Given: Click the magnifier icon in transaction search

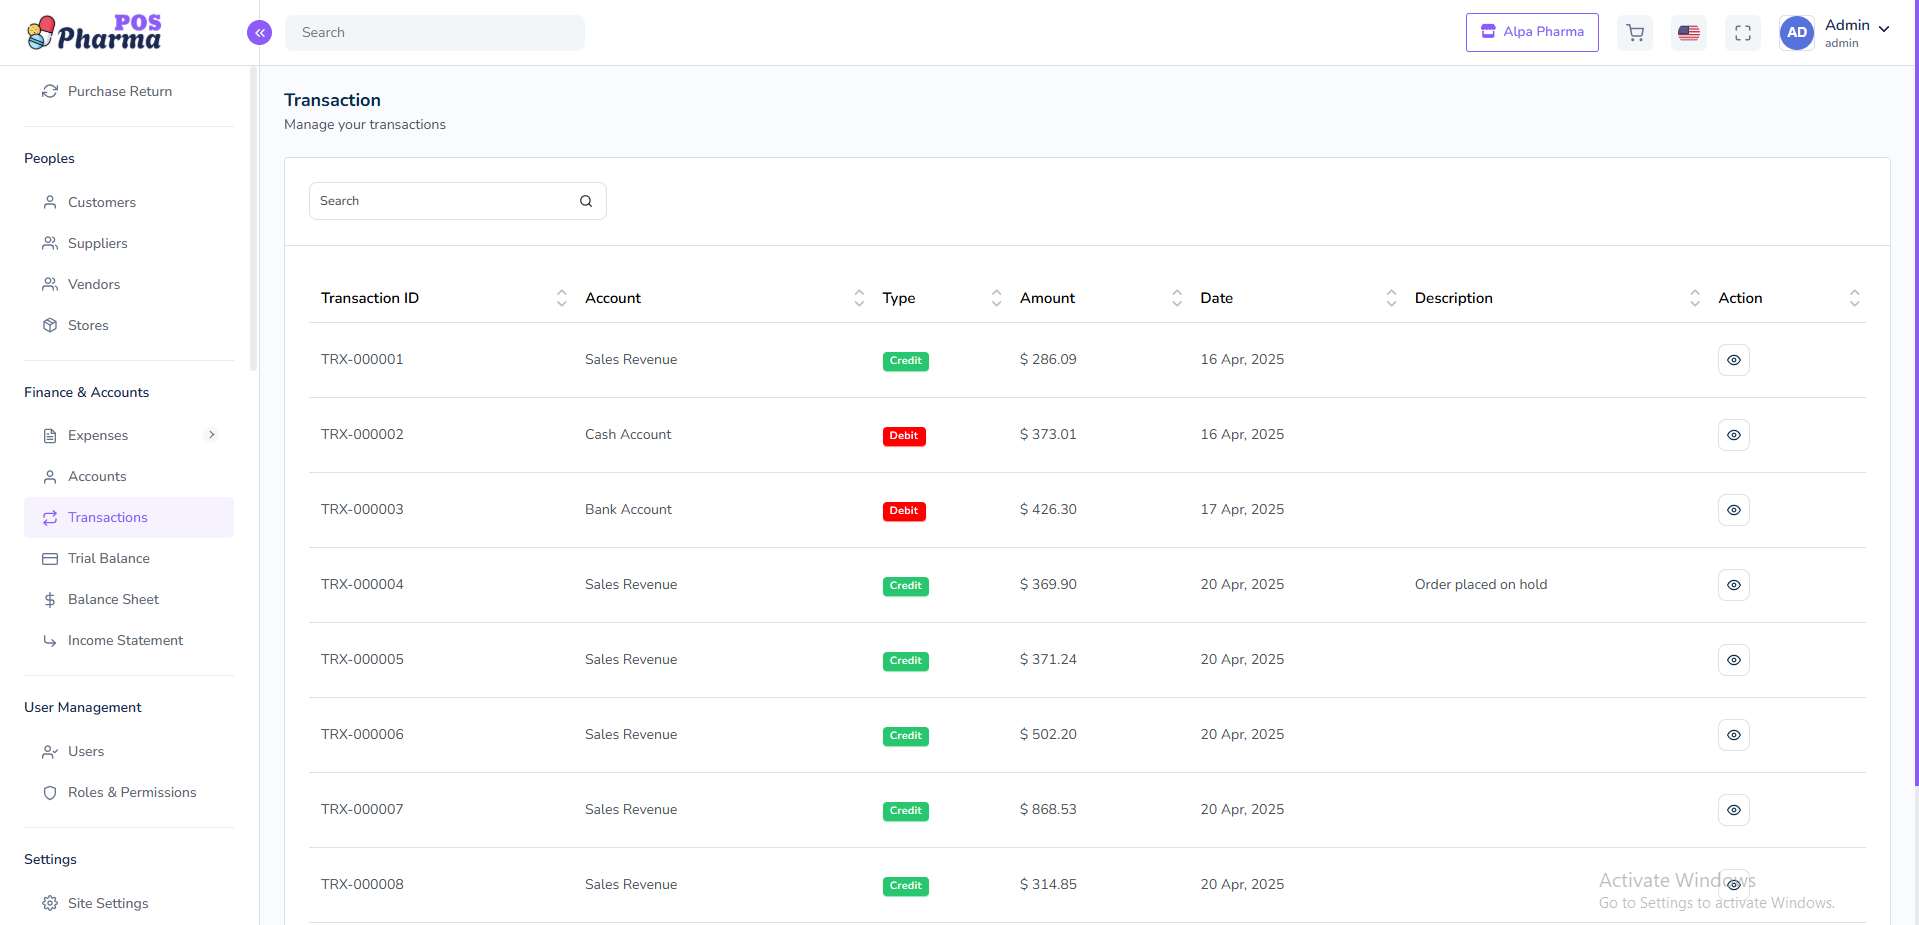Looking at the screenshot, I should pos(586,201).
